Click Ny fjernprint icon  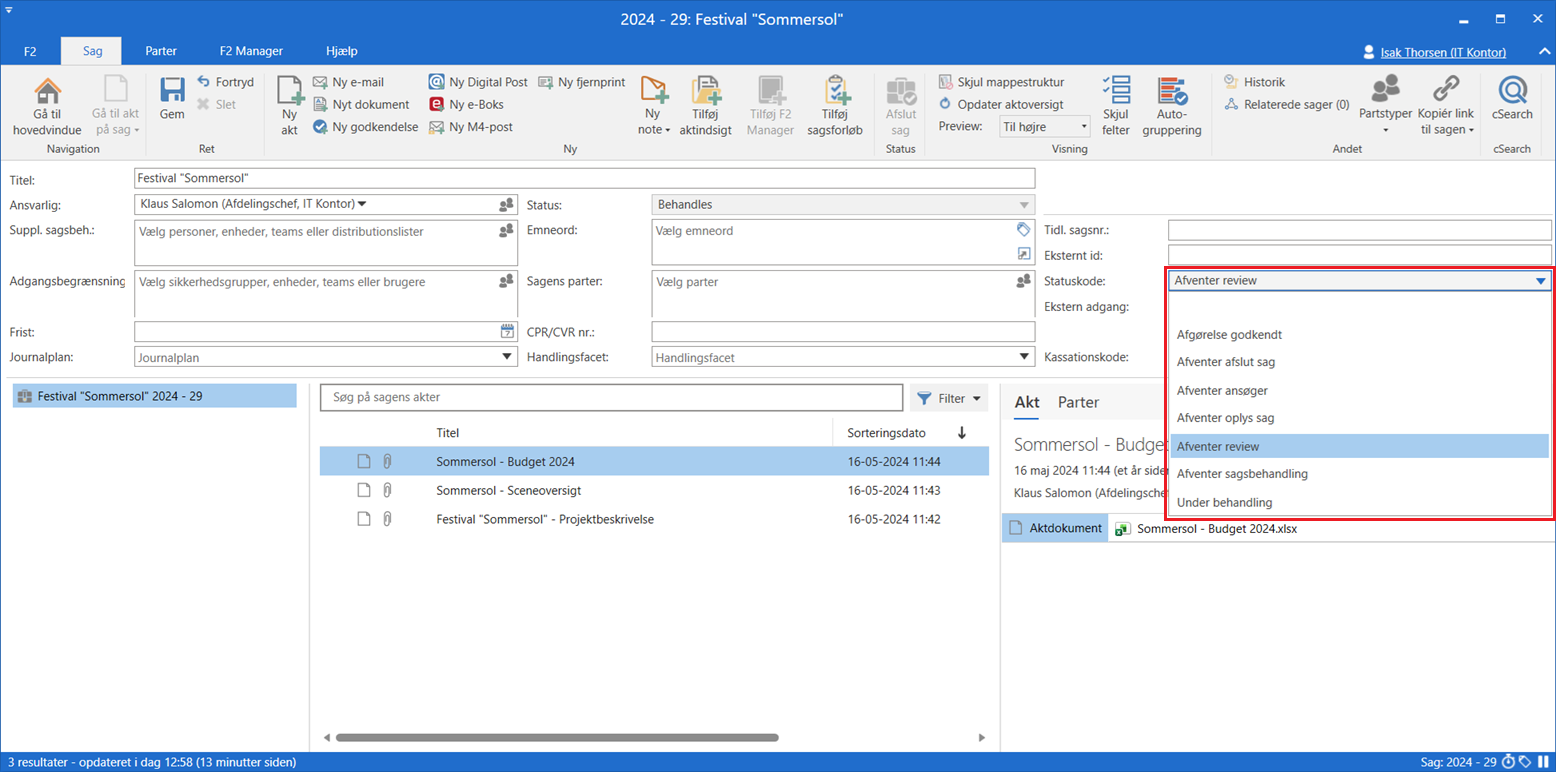546,82
